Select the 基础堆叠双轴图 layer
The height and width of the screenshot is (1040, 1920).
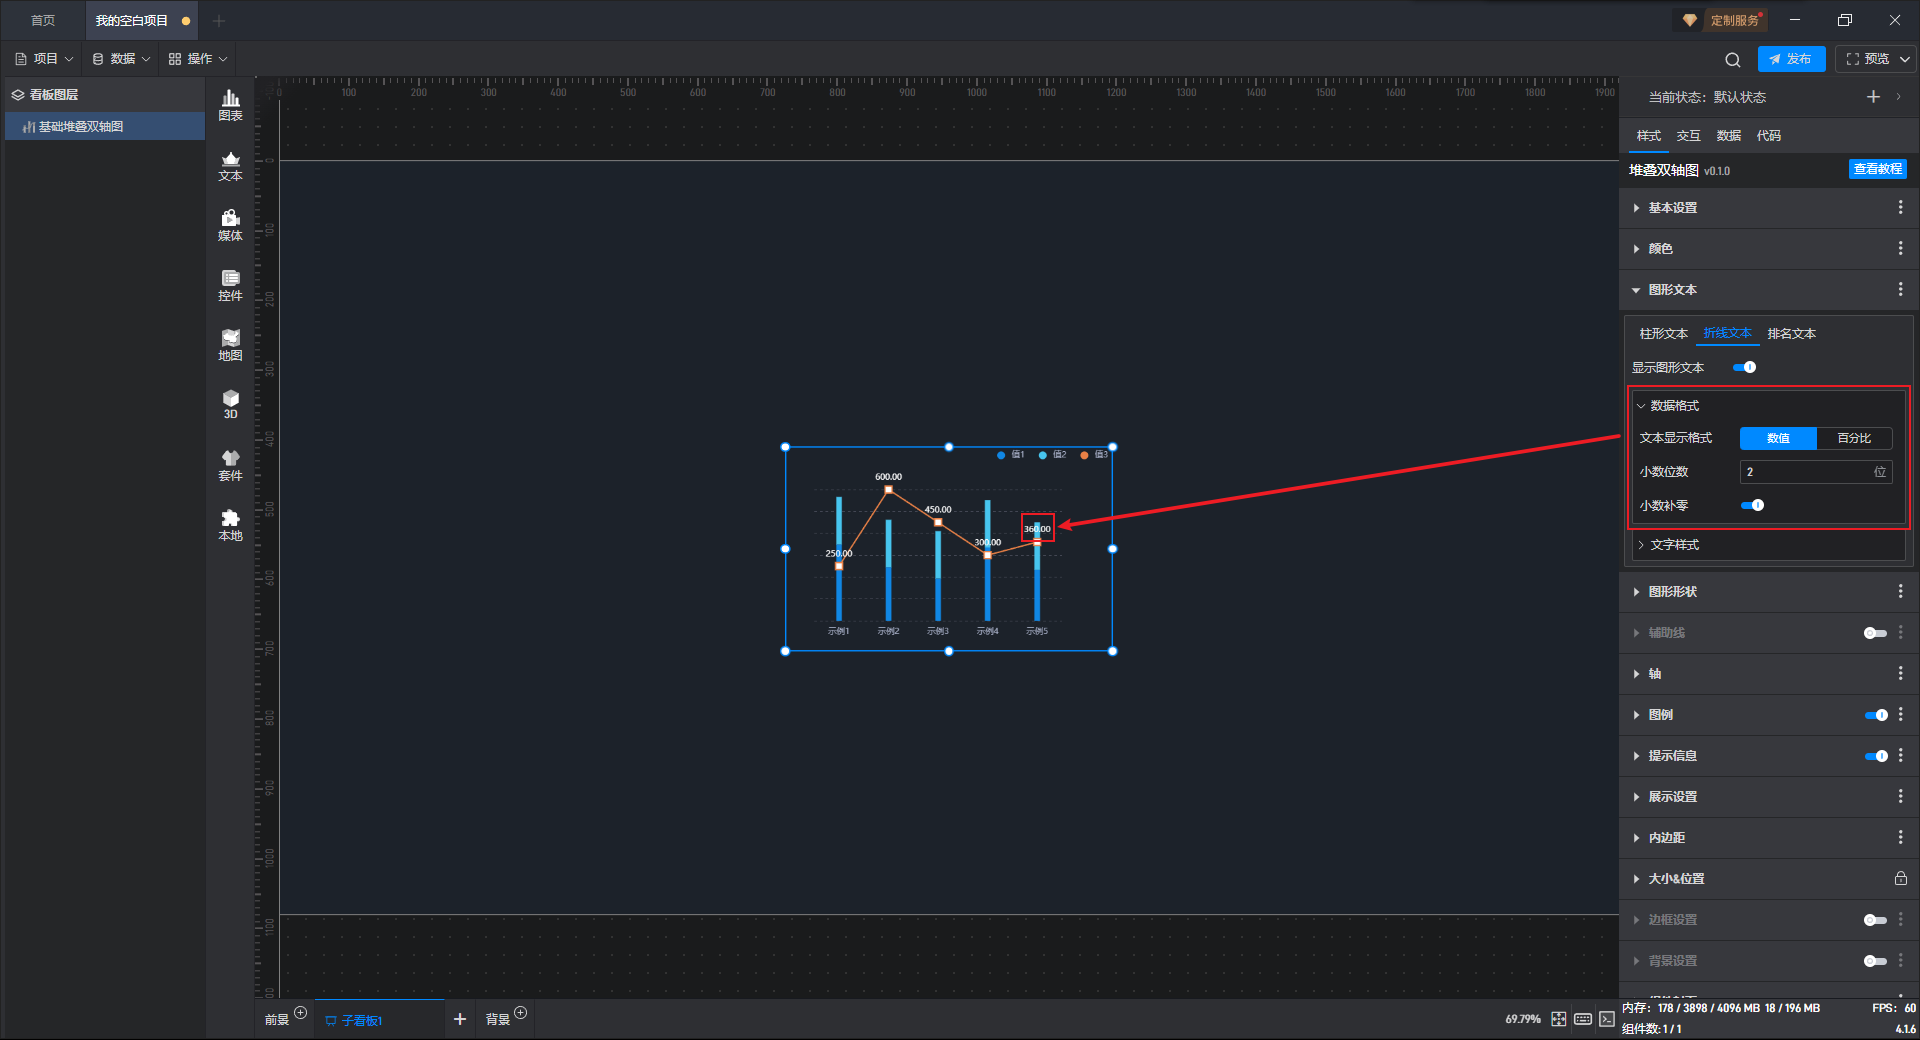[x=105, y=127]
